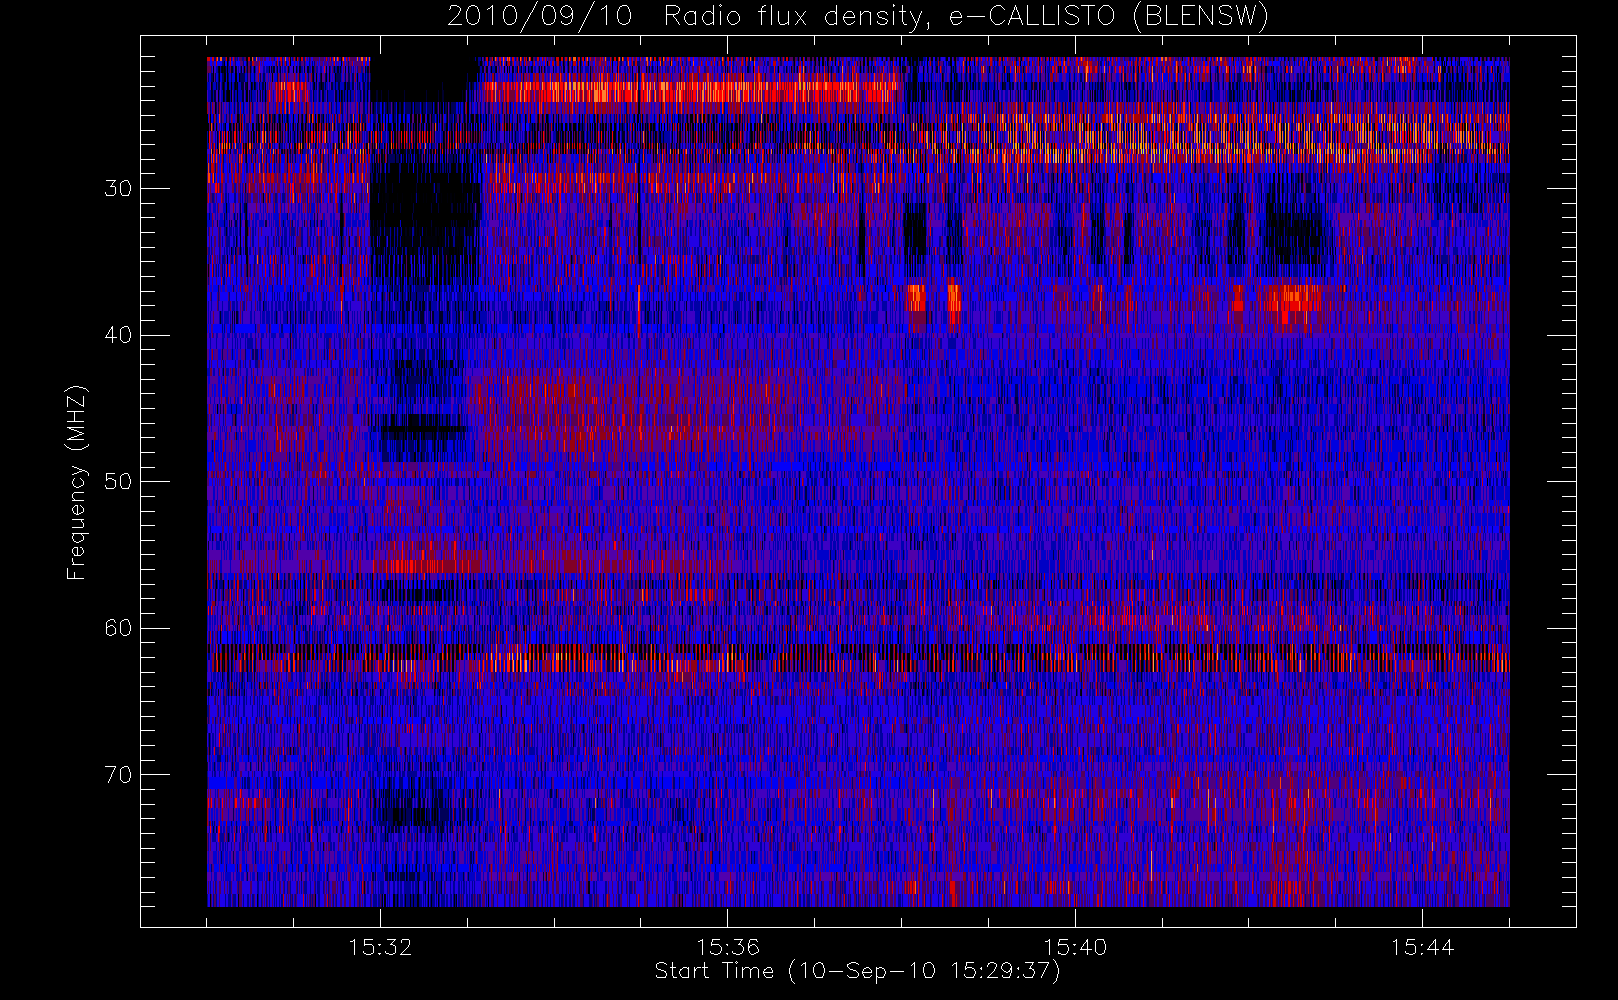Click the 70 MHz frequency tick label

pos(118,774)
